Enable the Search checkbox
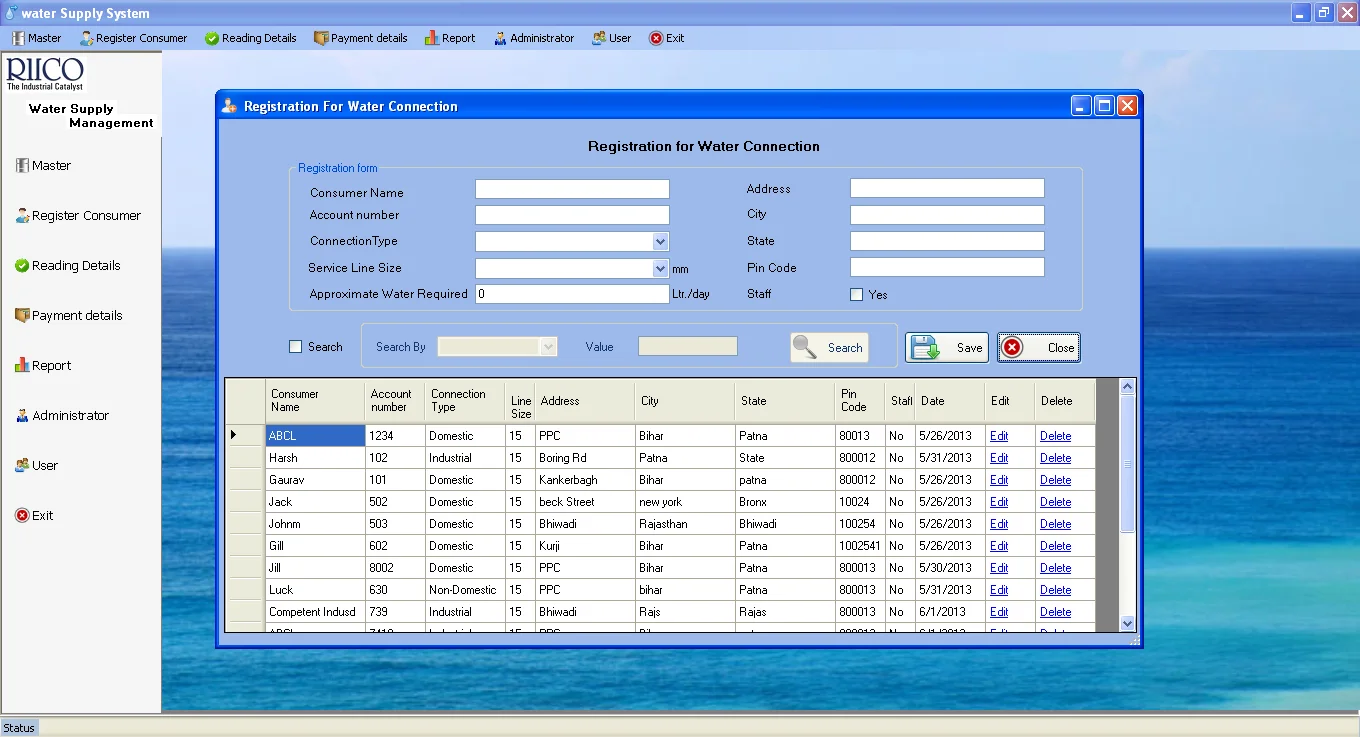The image size is (1360, 737). [294, 347]
